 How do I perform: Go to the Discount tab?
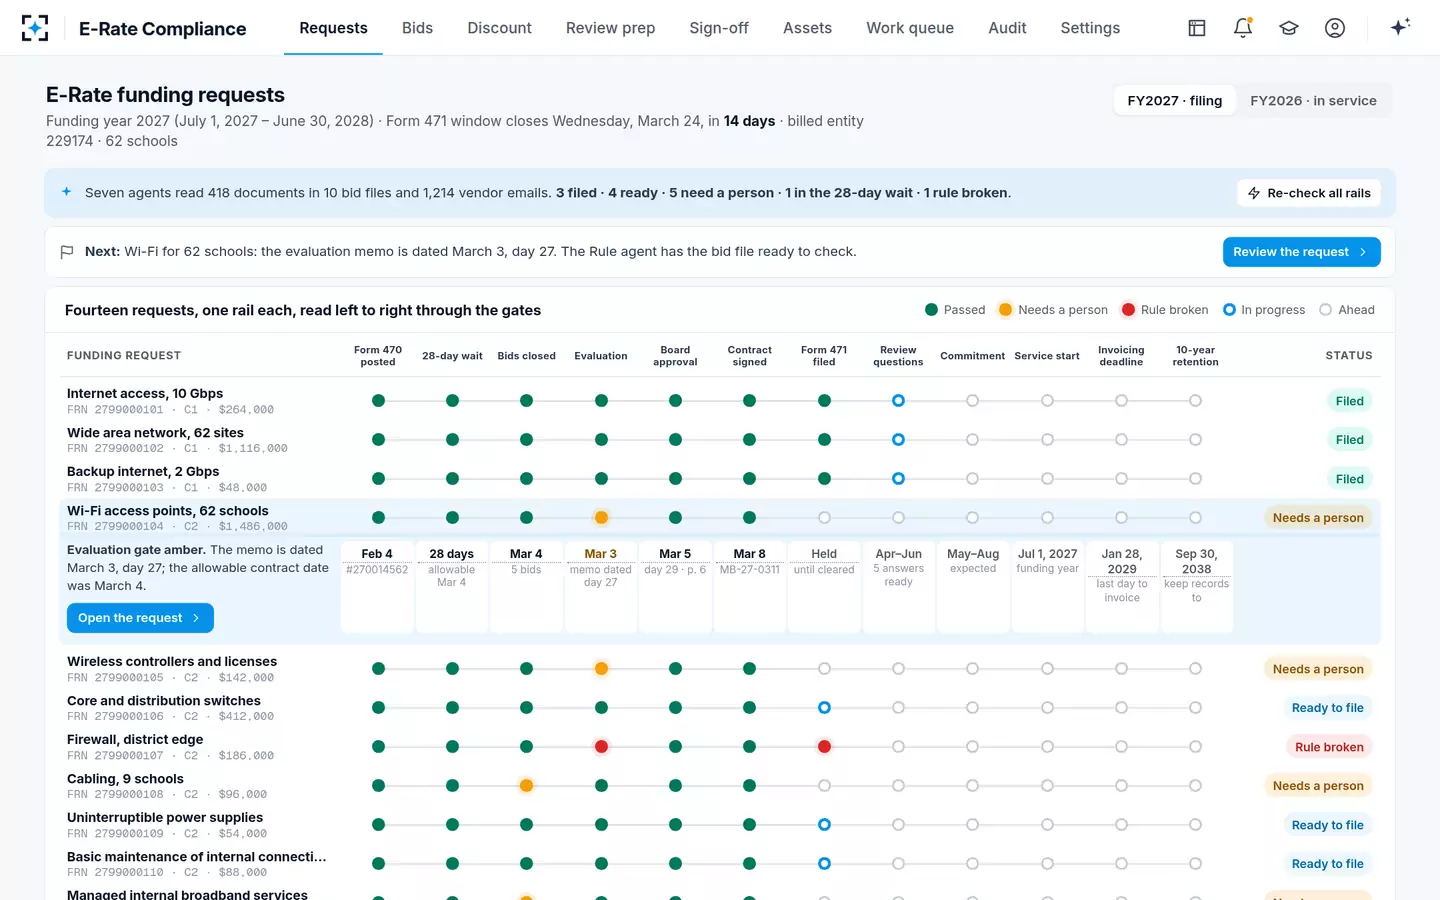tap(499, 28)
